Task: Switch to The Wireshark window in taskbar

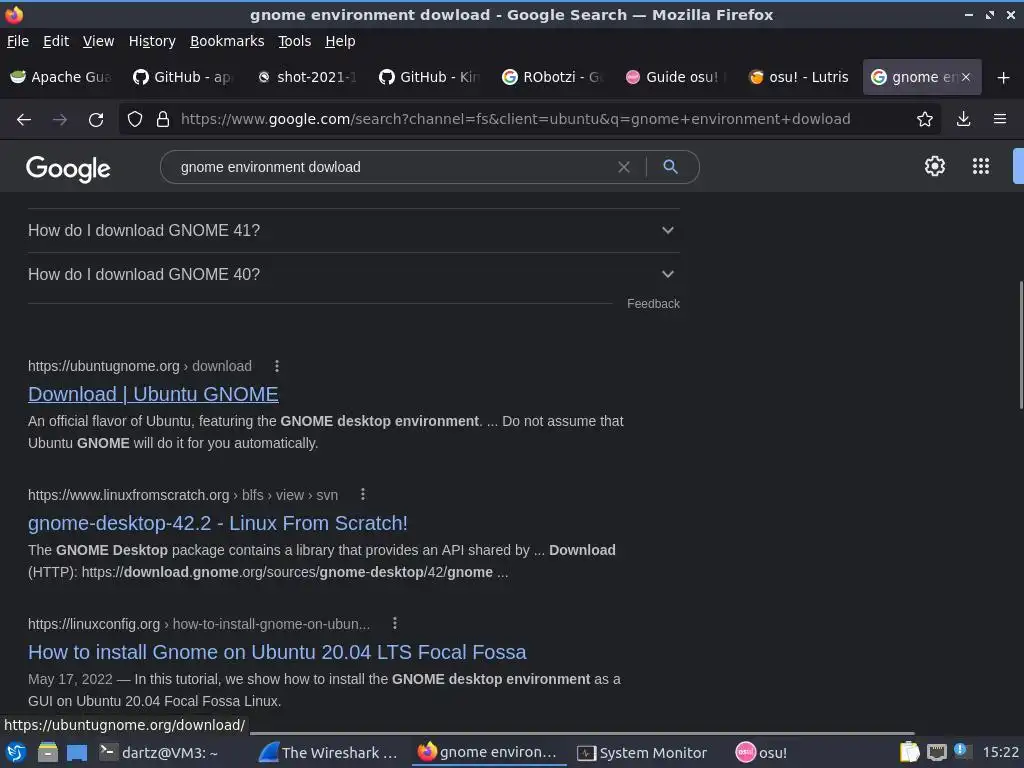Action: (x=328, y=753)
